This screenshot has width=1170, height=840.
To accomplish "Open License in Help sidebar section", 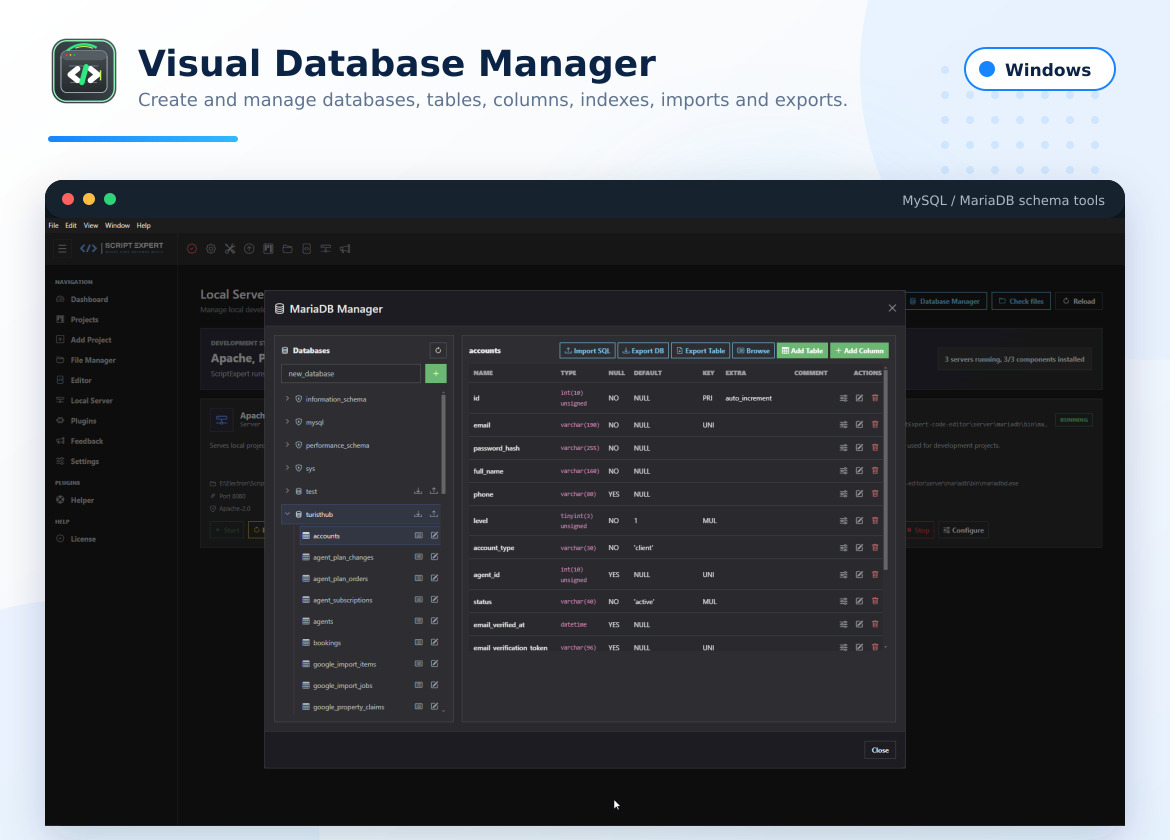I will [x=83, y=539].
